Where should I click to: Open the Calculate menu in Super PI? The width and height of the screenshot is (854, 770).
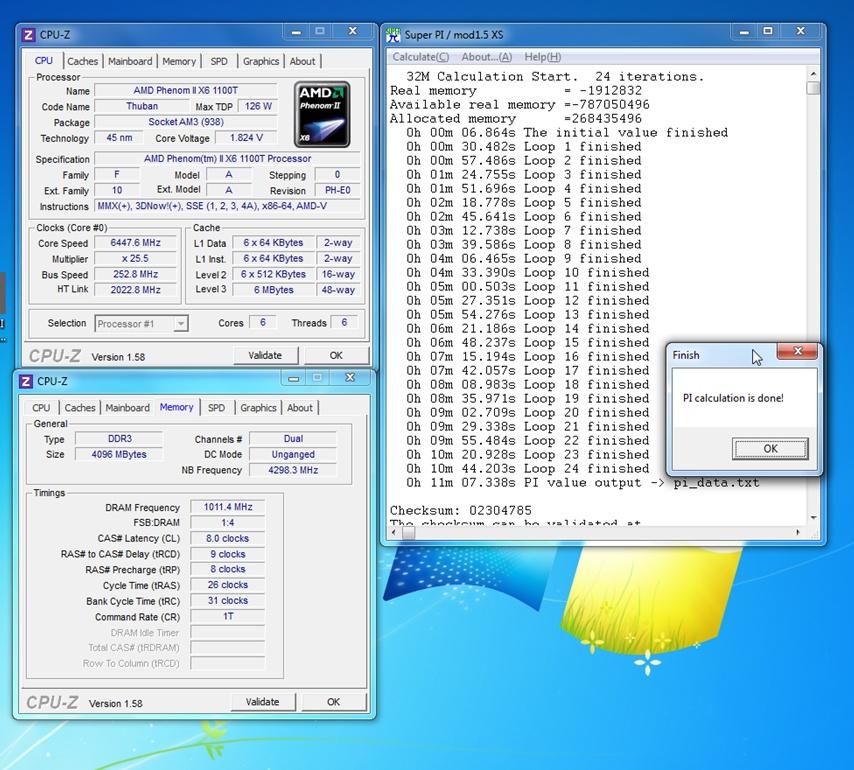coord(420,57)
